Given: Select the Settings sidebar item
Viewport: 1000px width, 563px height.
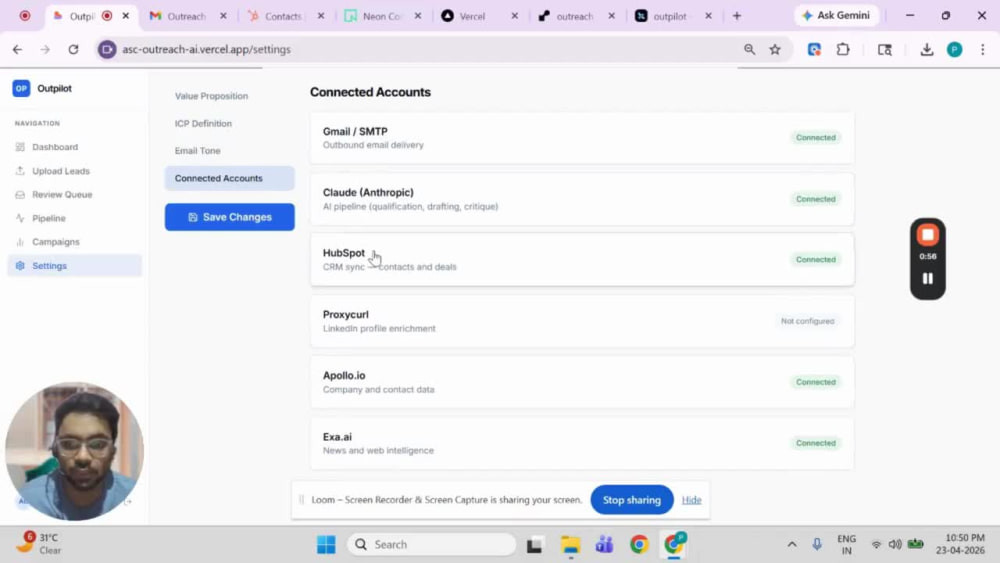Looking at the screenshot, I should (x=74, y=265).
